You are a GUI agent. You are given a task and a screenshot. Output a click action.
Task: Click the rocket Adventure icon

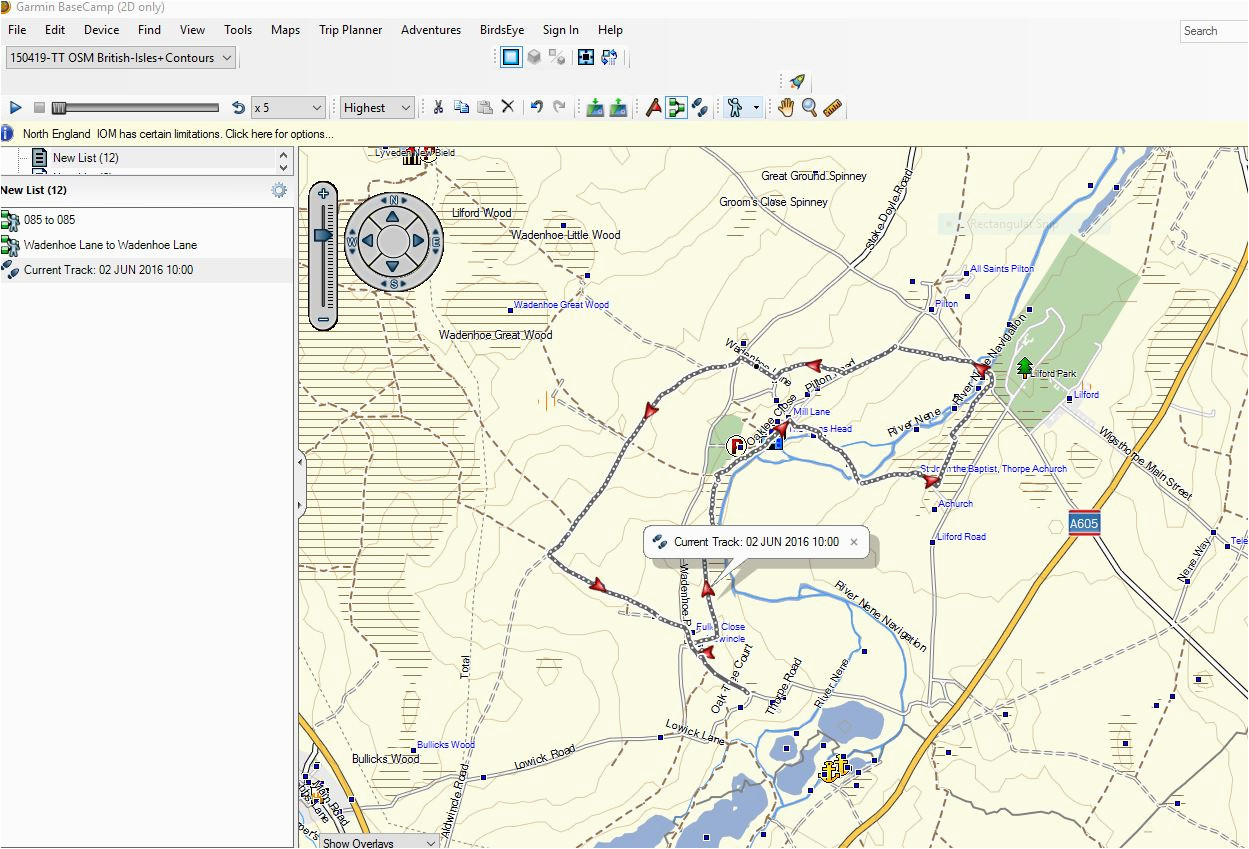(797, 81)
